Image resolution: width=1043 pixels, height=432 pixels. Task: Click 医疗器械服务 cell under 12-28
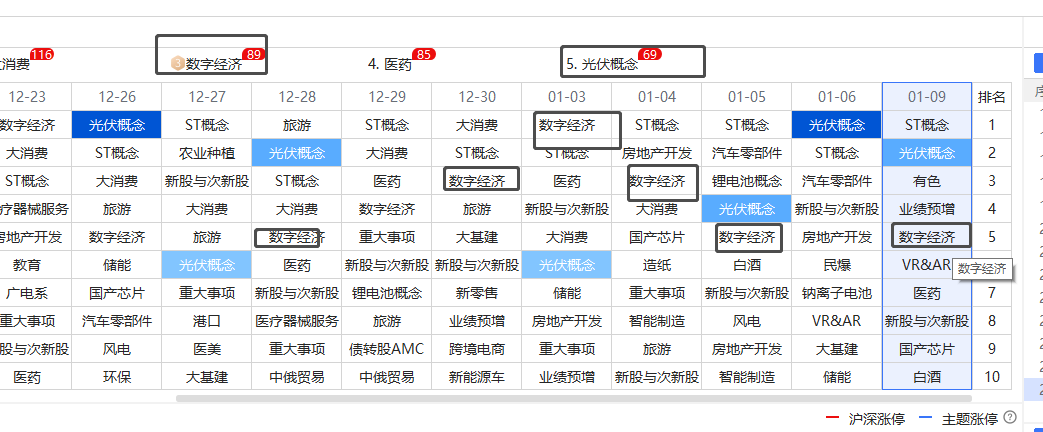(x=297, y=321)
